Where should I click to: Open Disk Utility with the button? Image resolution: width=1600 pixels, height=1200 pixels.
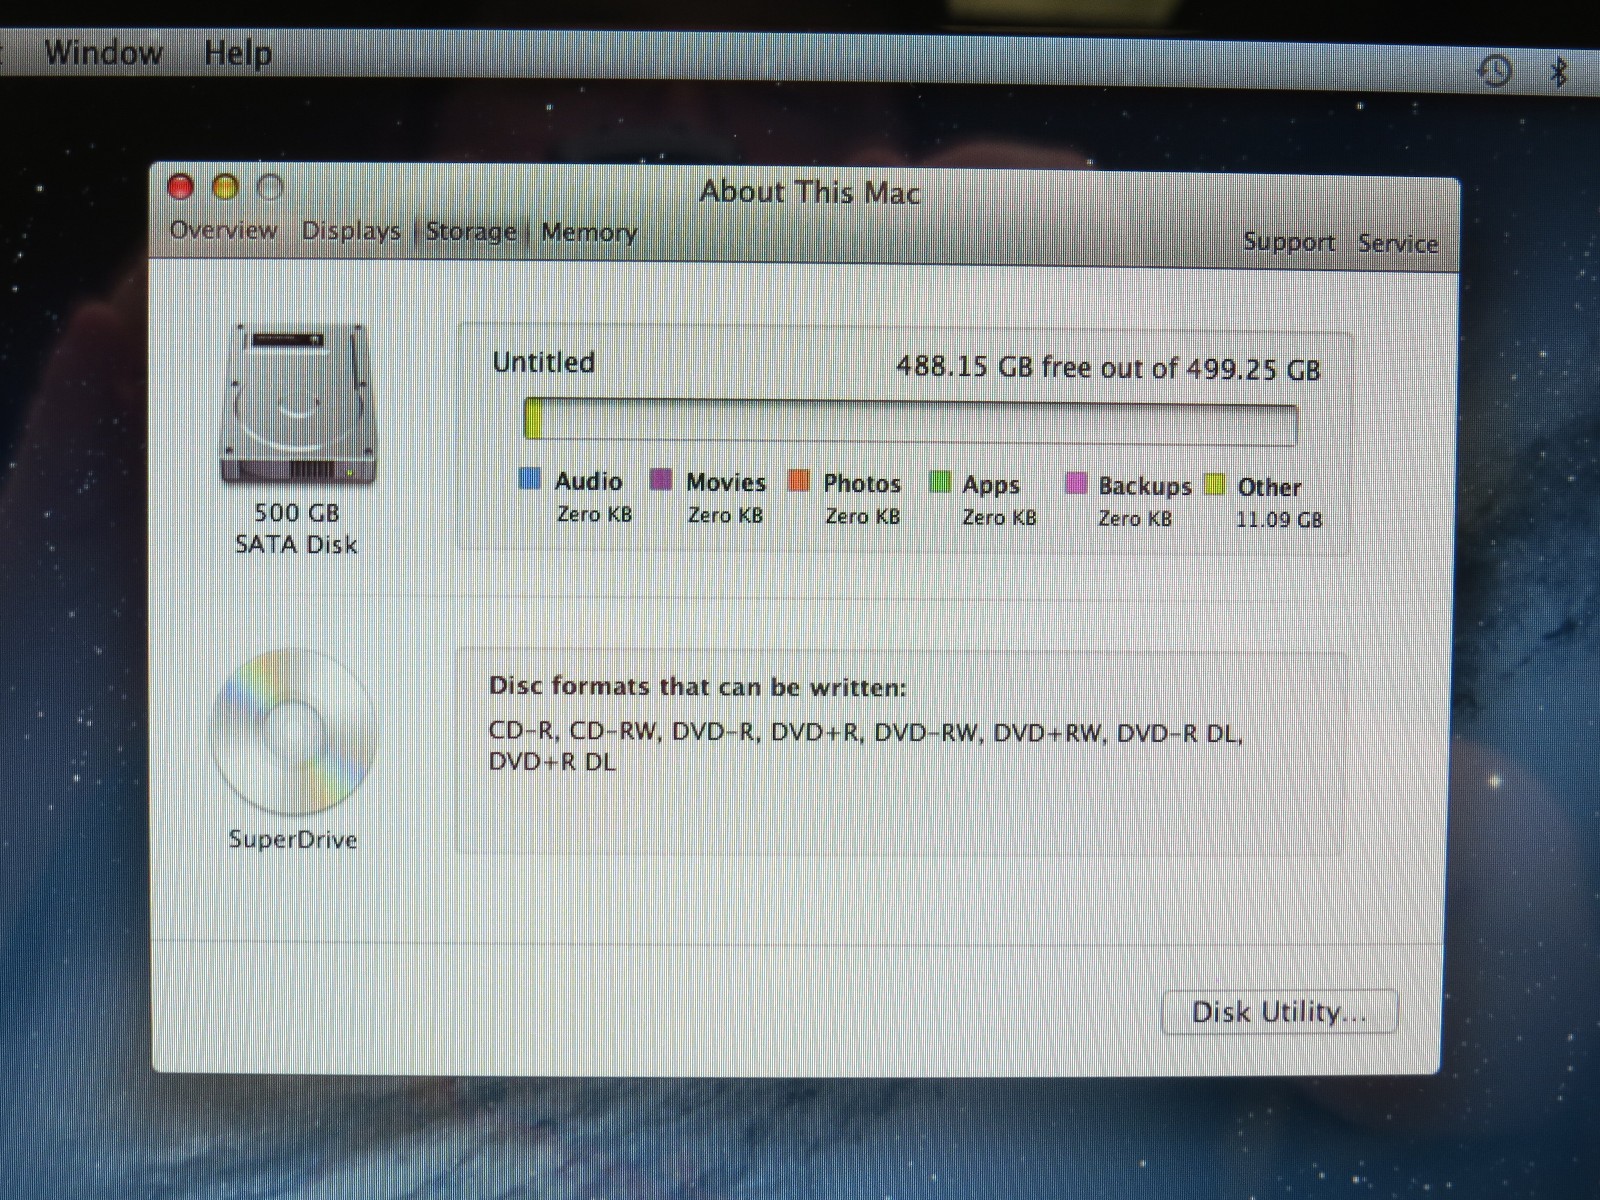[1279, 1012]
